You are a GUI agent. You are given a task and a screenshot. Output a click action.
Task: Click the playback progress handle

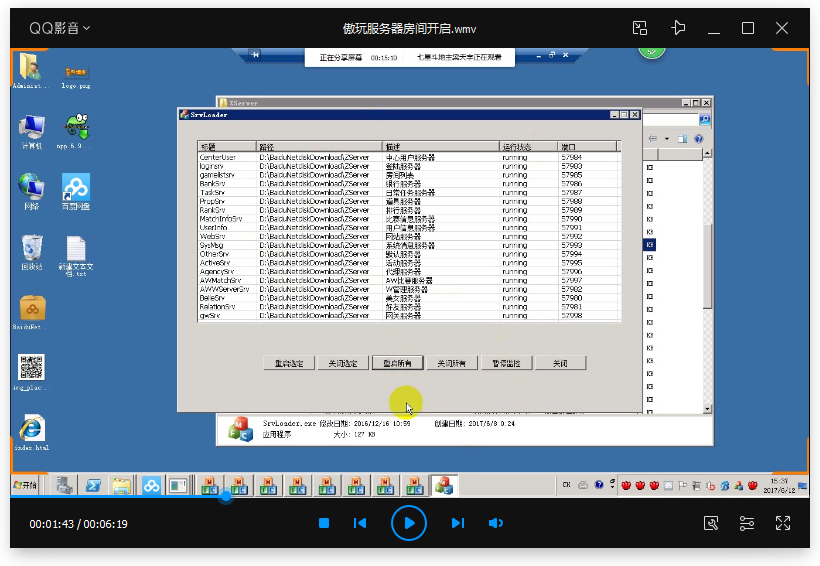[225, 496]
